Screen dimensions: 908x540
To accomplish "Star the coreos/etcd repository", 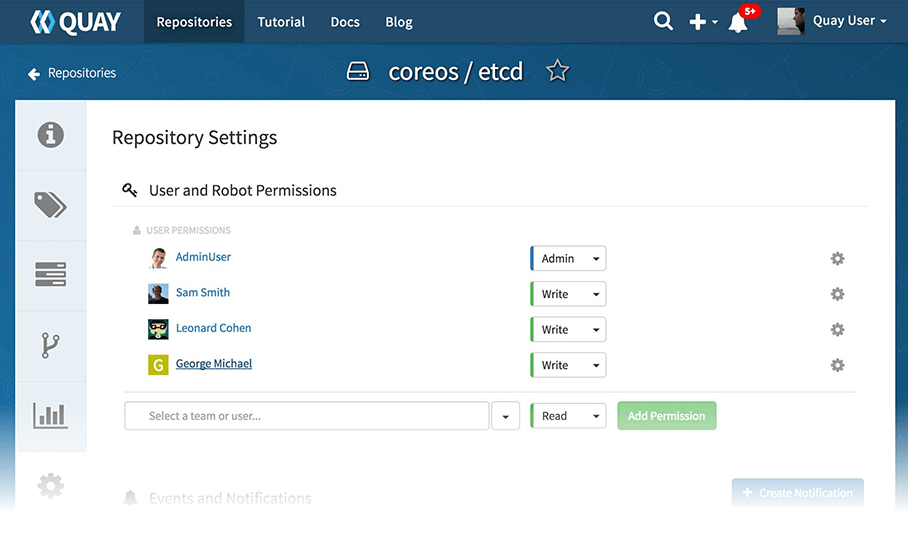I will [x=558, y=71].
